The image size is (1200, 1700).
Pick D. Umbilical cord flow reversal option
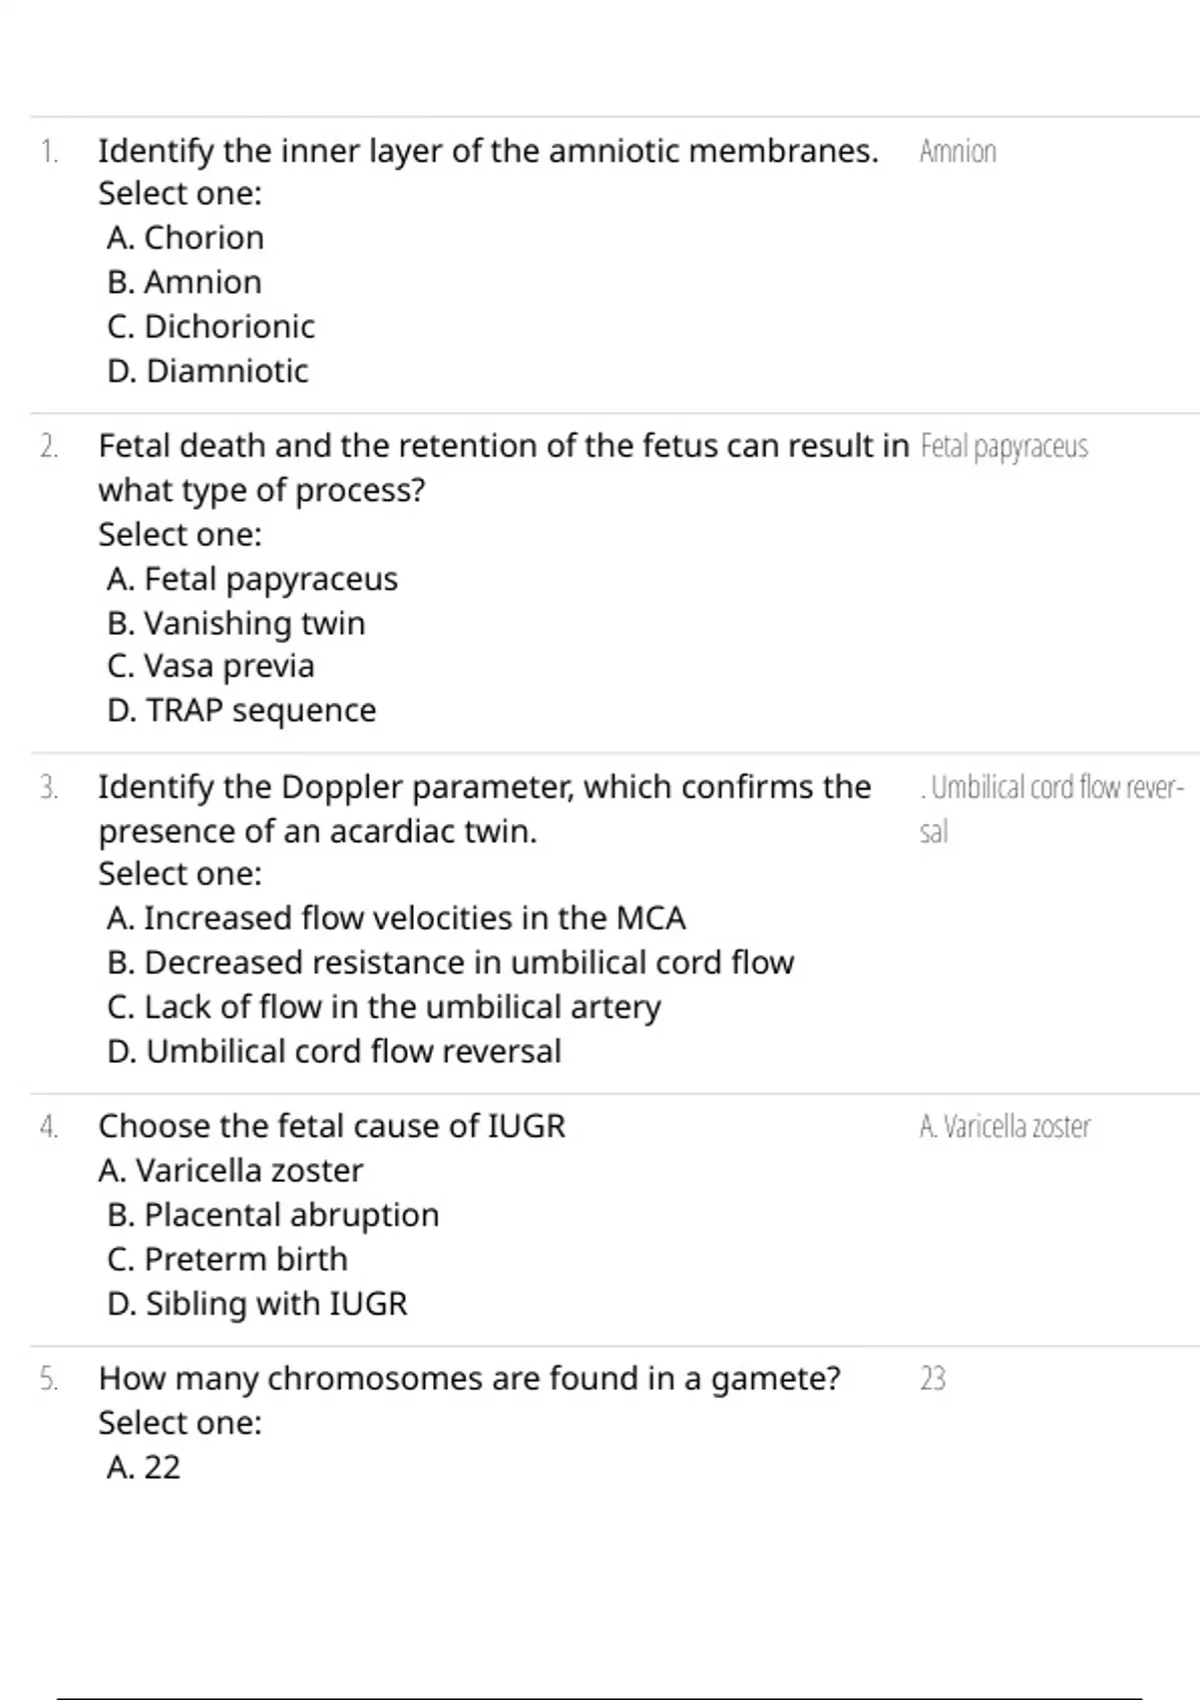tap(335, 1051)
